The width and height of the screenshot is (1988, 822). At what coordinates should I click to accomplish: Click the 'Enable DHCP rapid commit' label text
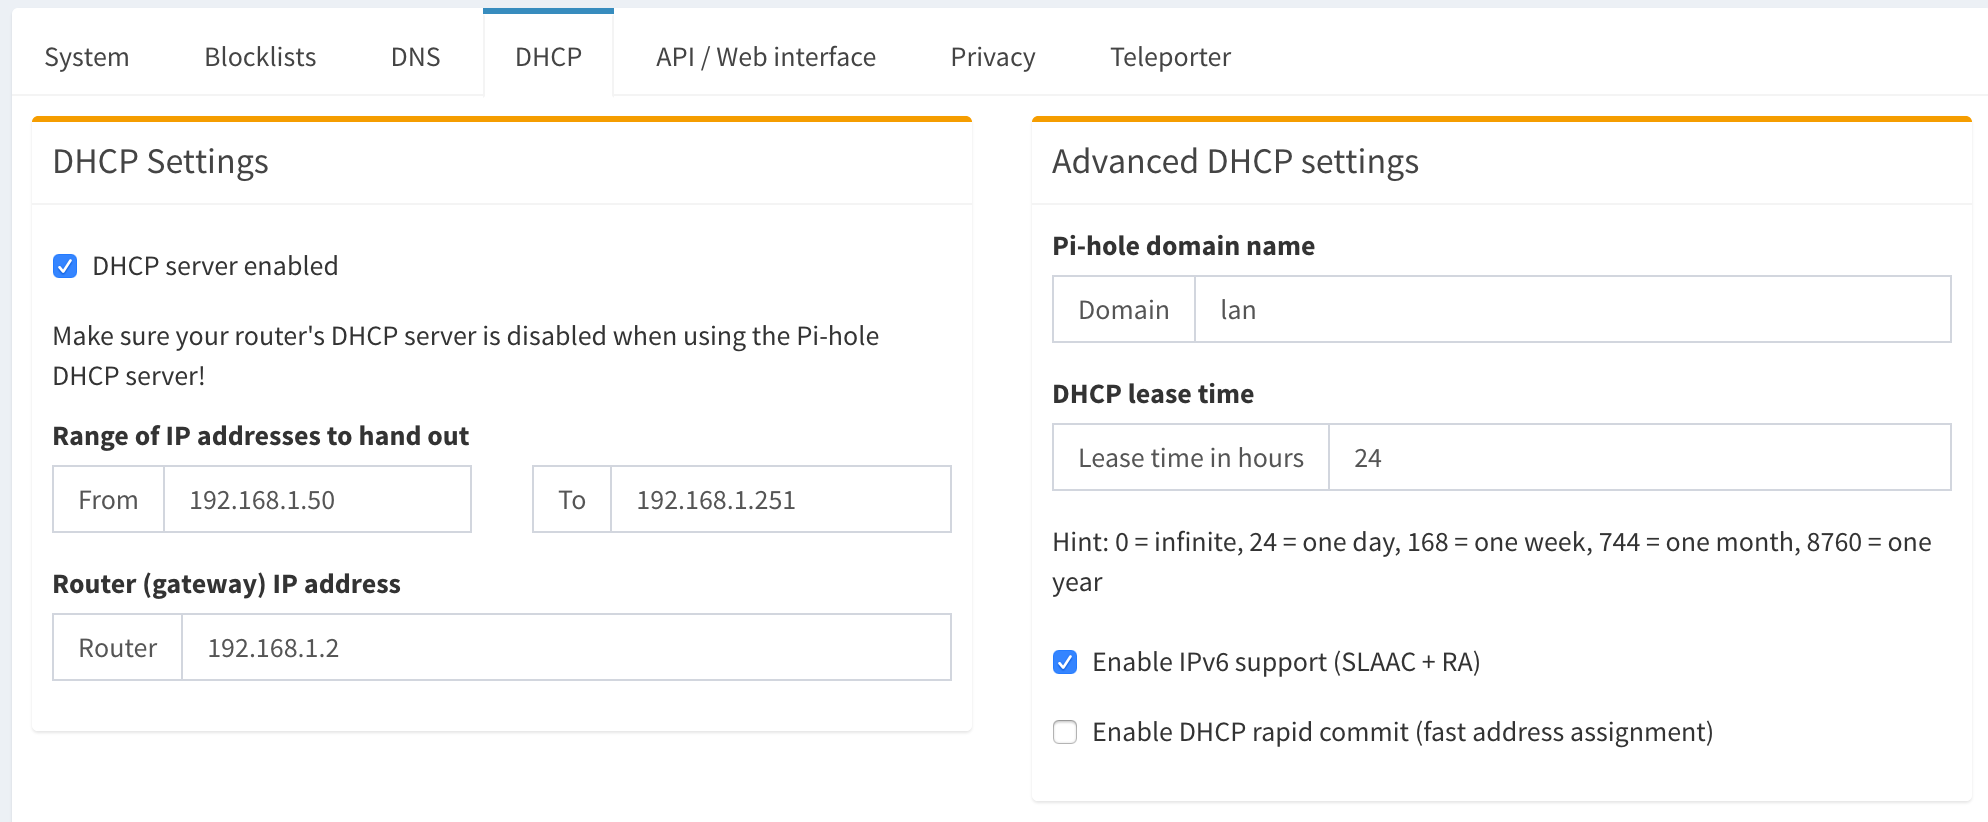[1403, 732]
